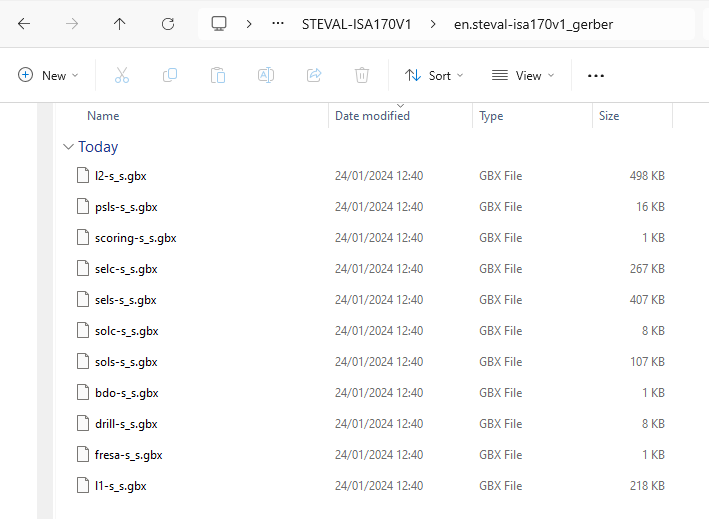Image resolution: width=709 pixels, height=519 pixels.
Task: Open the New item dropdown
Action: (x=48, y=75)
